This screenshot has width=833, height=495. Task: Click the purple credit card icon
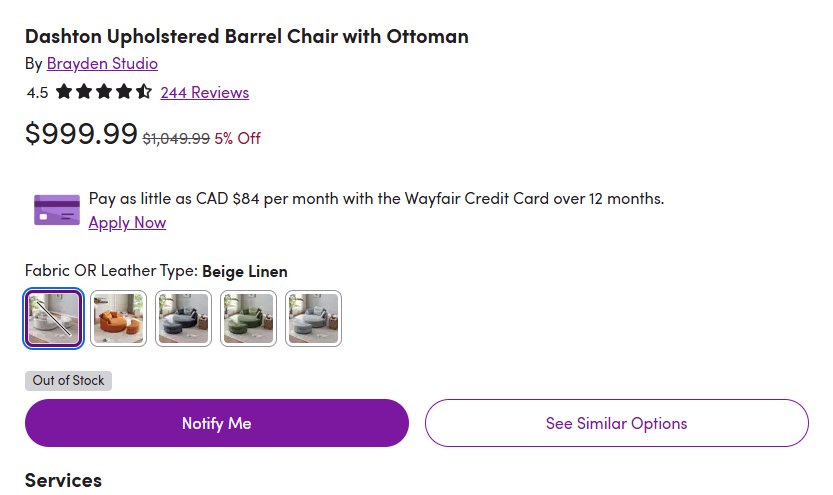57,210
